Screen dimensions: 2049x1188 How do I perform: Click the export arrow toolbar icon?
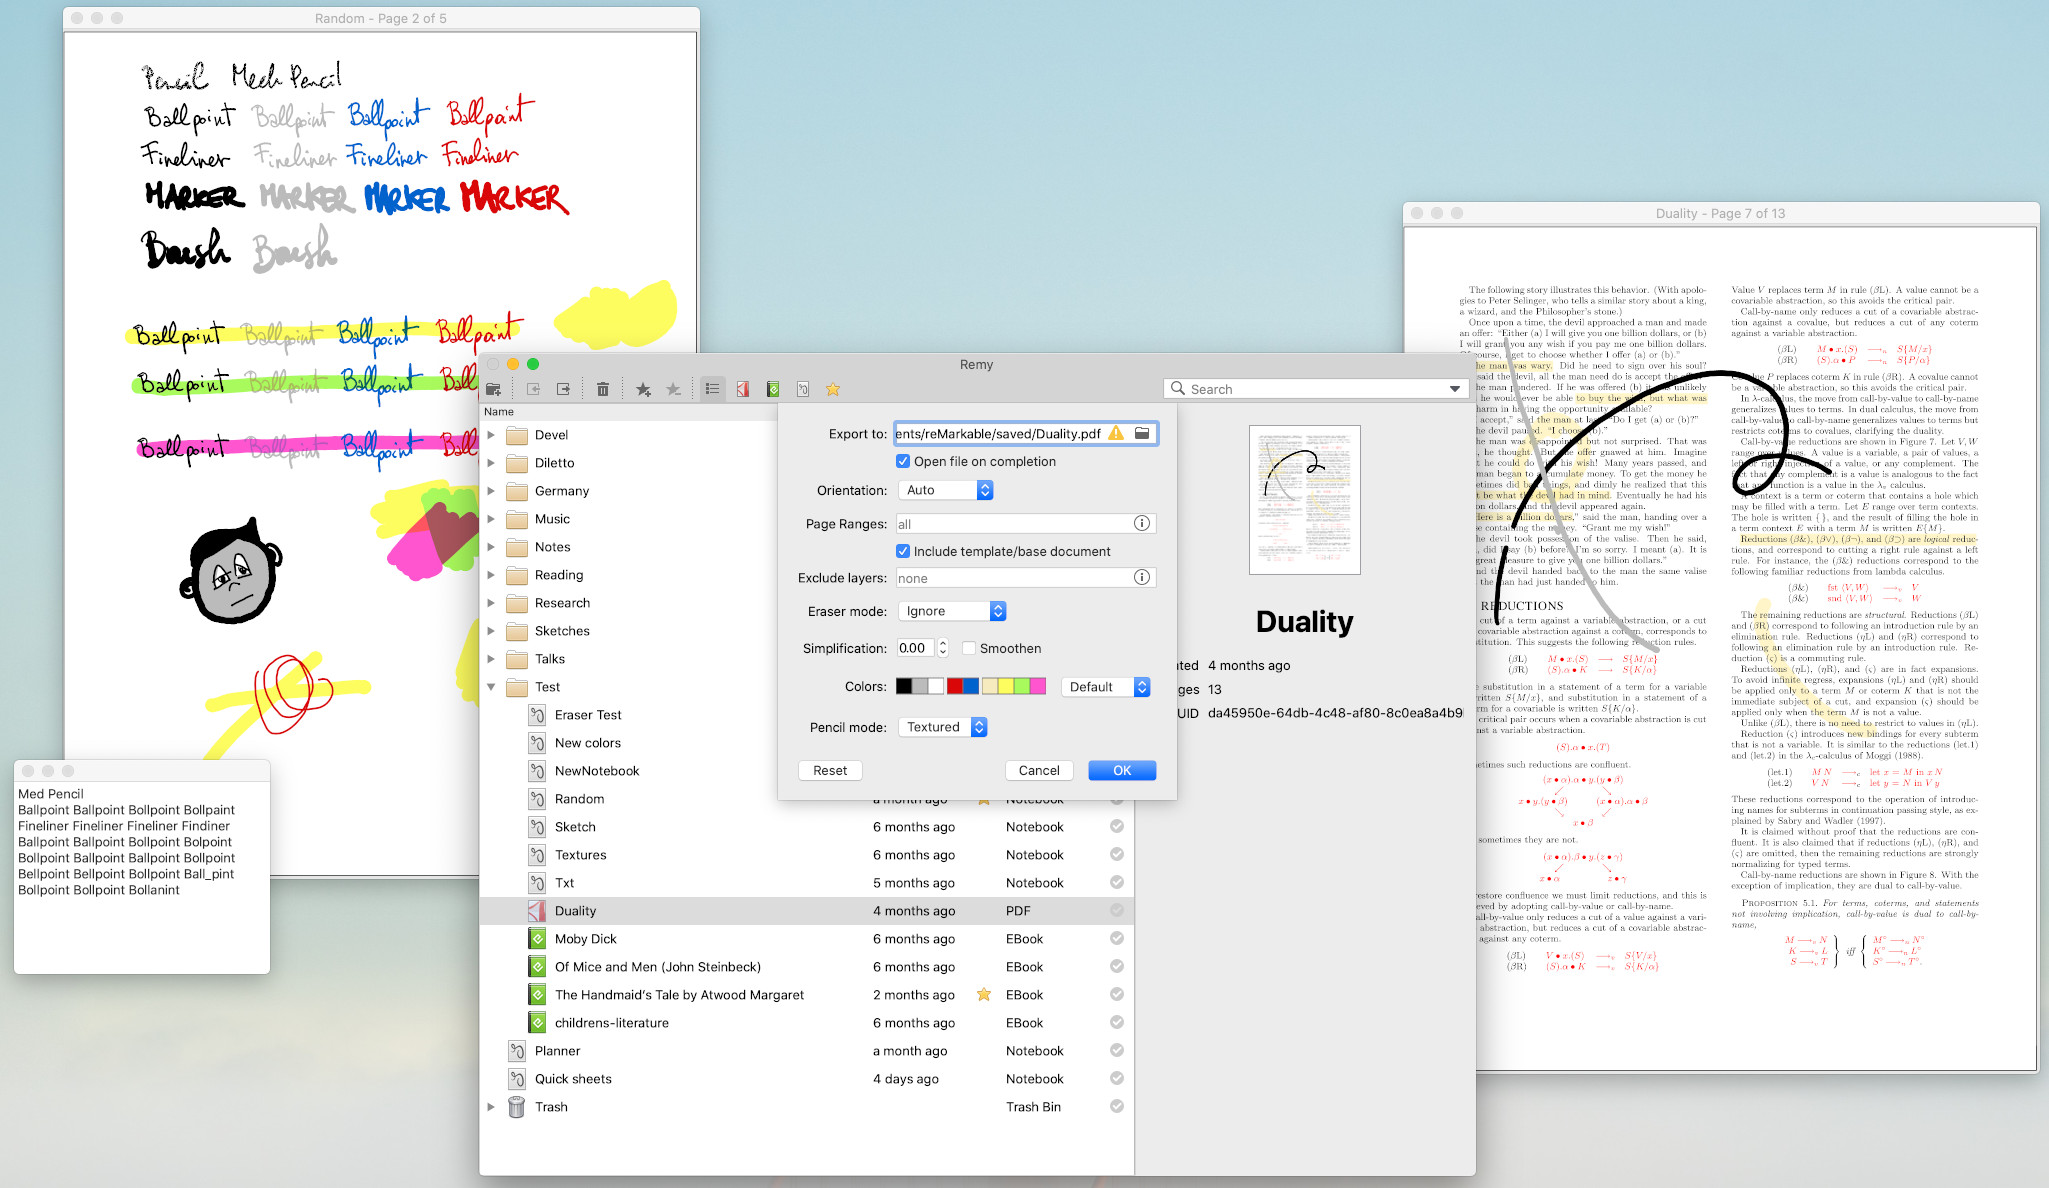(x=564, y=389)
